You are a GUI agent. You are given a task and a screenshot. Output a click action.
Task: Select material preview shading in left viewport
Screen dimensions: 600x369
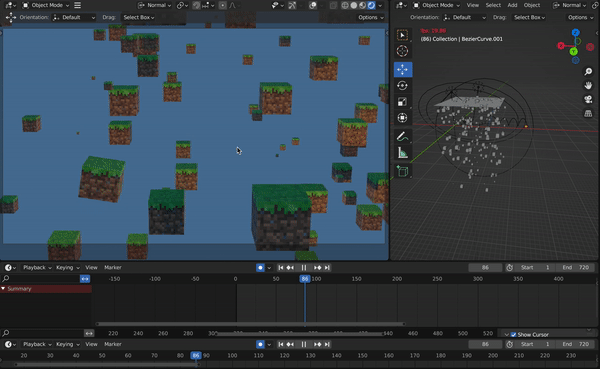[x=362, y=5]
